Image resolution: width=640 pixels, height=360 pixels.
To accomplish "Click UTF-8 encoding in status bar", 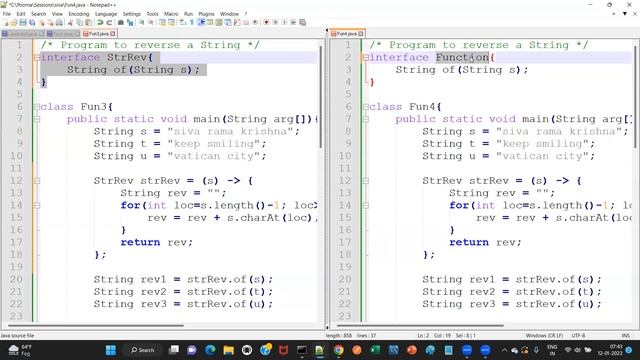I will (578, 336).
